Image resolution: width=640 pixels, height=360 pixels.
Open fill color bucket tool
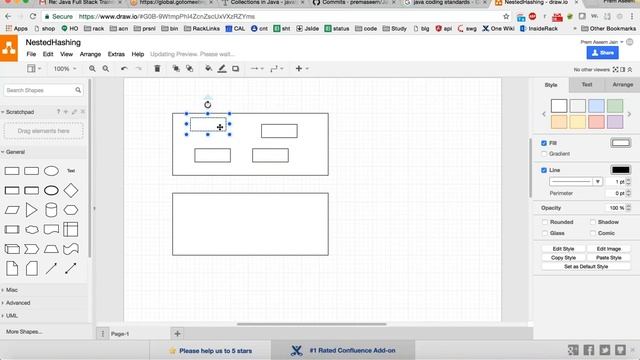[x=208, y=69]
